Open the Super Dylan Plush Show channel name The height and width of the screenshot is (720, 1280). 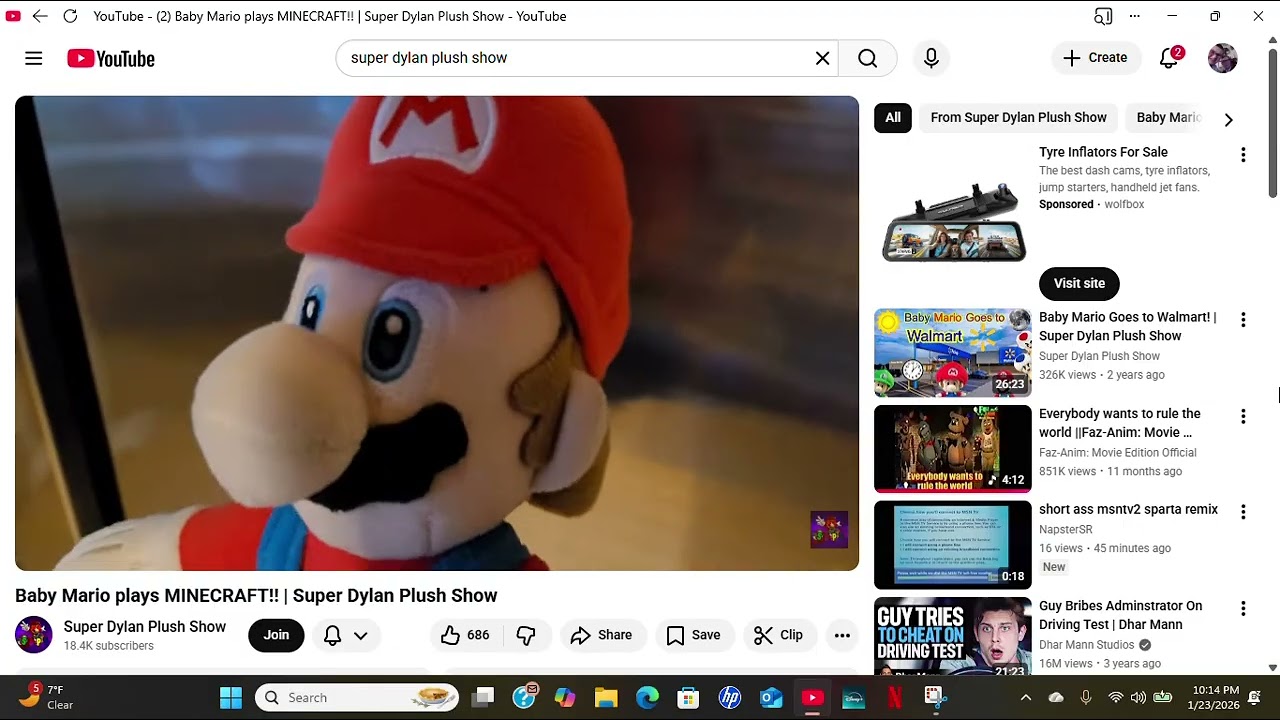click(x=145, y=627)
